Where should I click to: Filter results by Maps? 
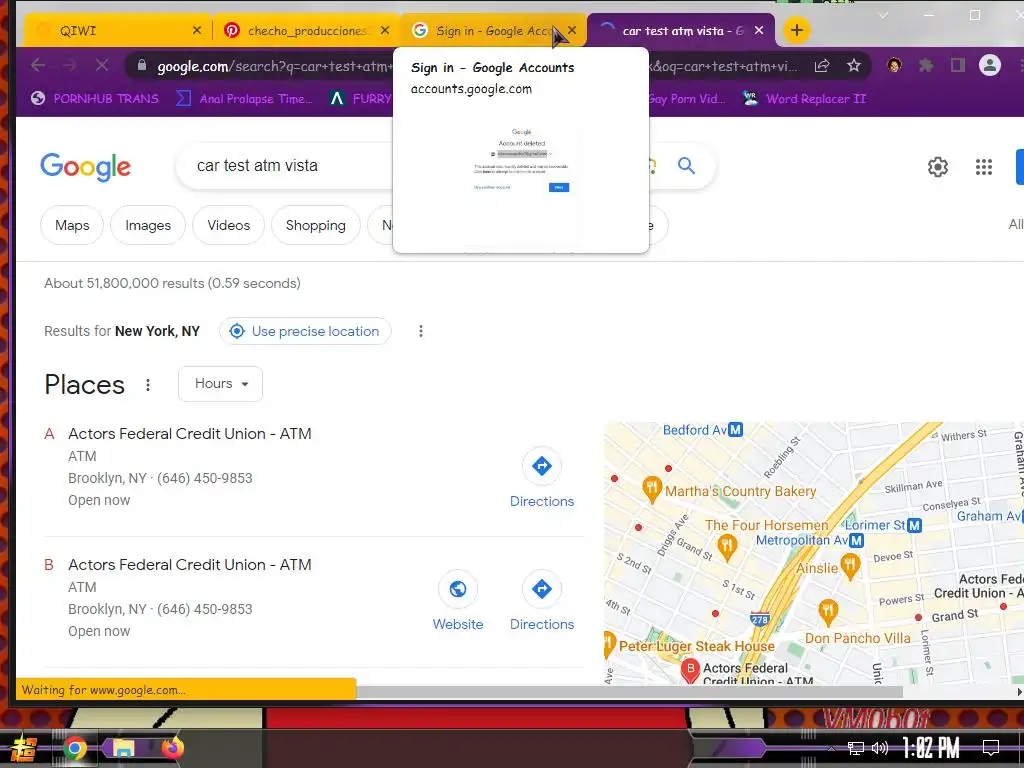point(72,225)
